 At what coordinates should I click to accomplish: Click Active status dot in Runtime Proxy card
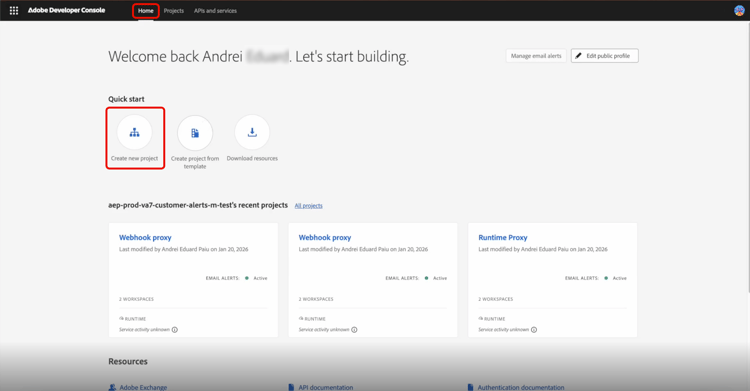(x=606, y=278)
